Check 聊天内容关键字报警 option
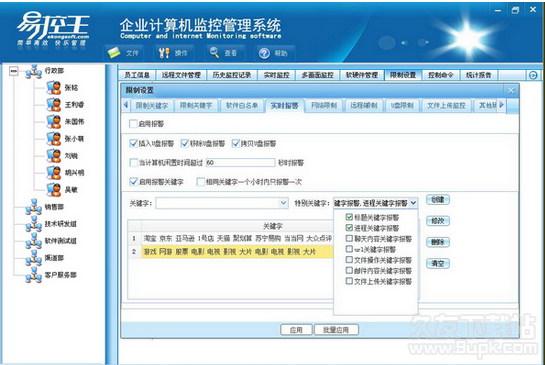 pyautogui.click(x=349, y=238)
